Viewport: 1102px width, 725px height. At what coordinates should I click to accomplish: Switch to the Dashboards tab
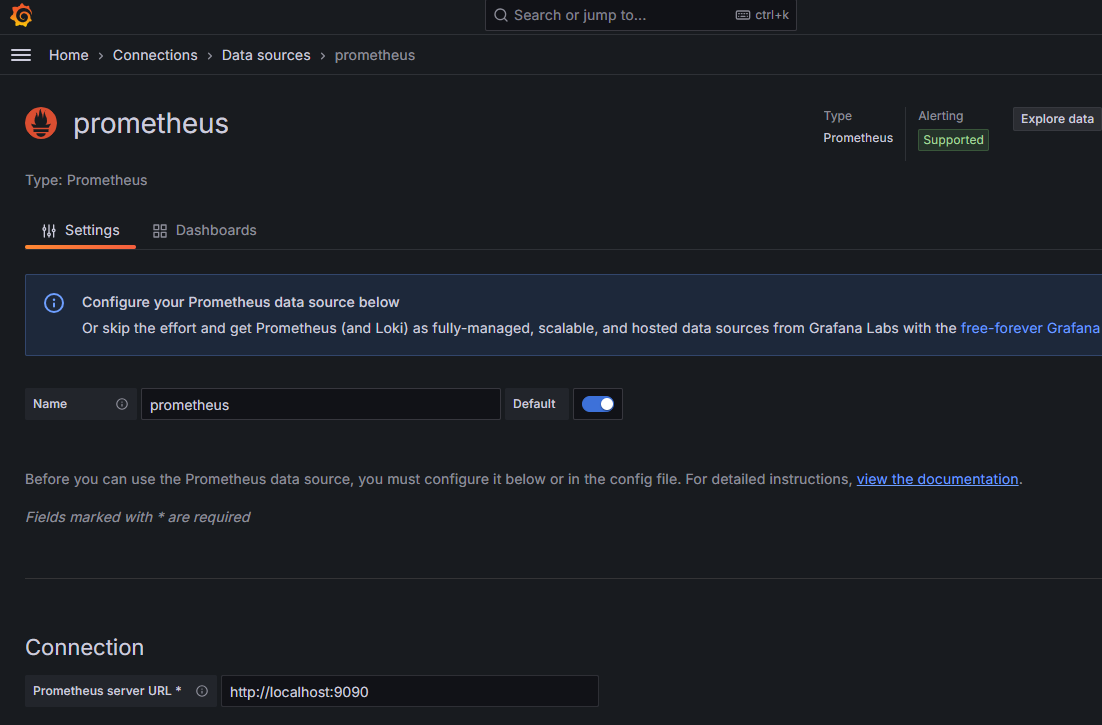pyautogui.click(x=205, y=230)
